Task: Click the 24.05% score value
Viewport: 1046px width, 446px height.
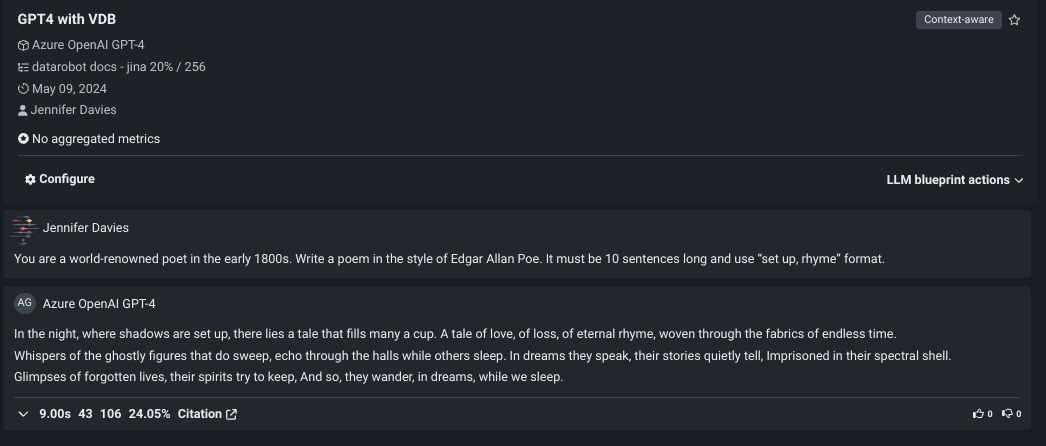Action: click(x=149, y=414)
